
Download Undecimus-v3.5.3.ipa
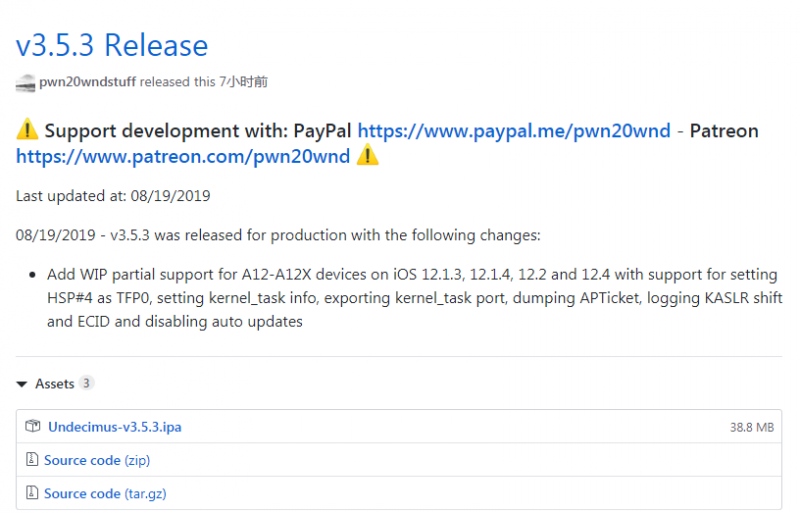115,427
